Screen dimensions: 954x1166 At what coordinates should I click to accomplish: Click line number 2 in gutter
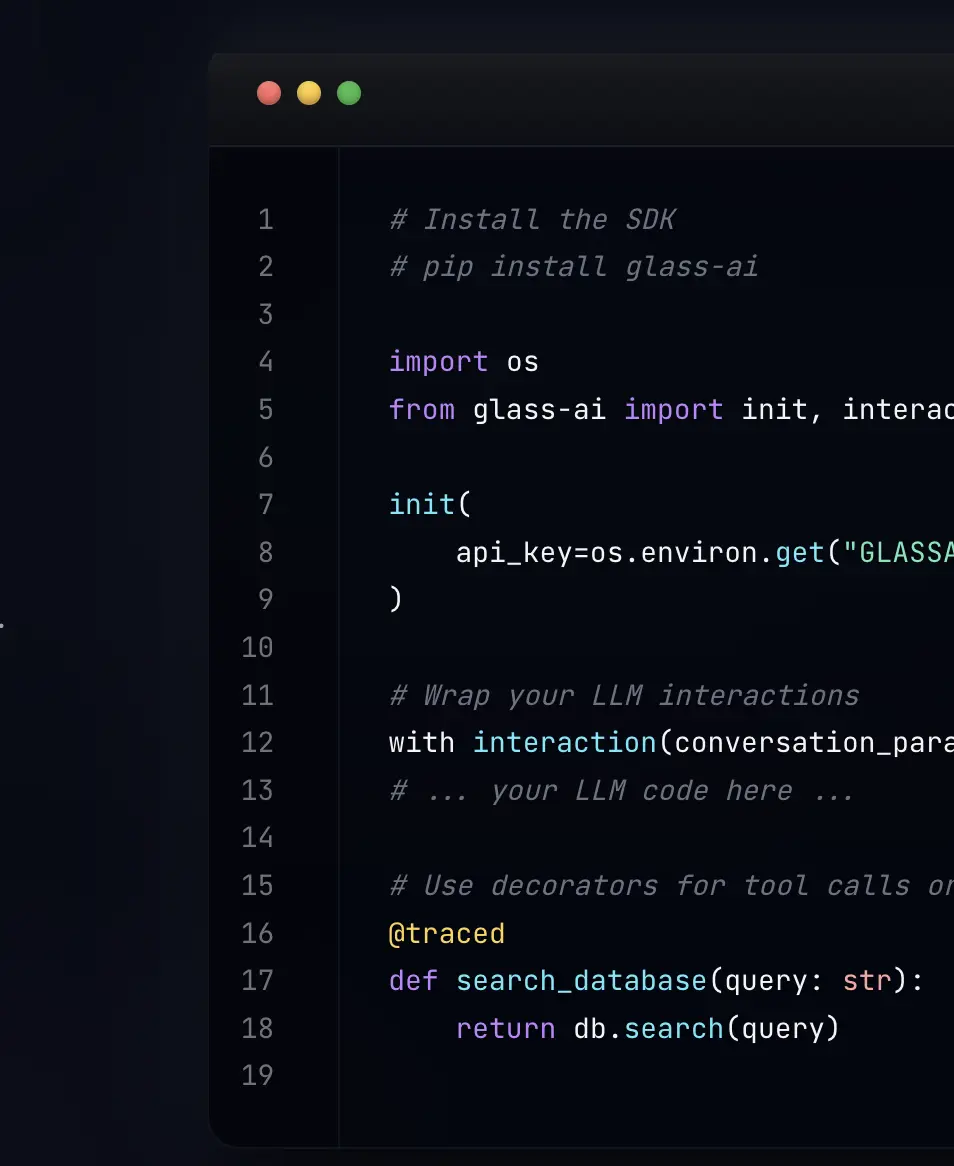click(x=265, y=267)
